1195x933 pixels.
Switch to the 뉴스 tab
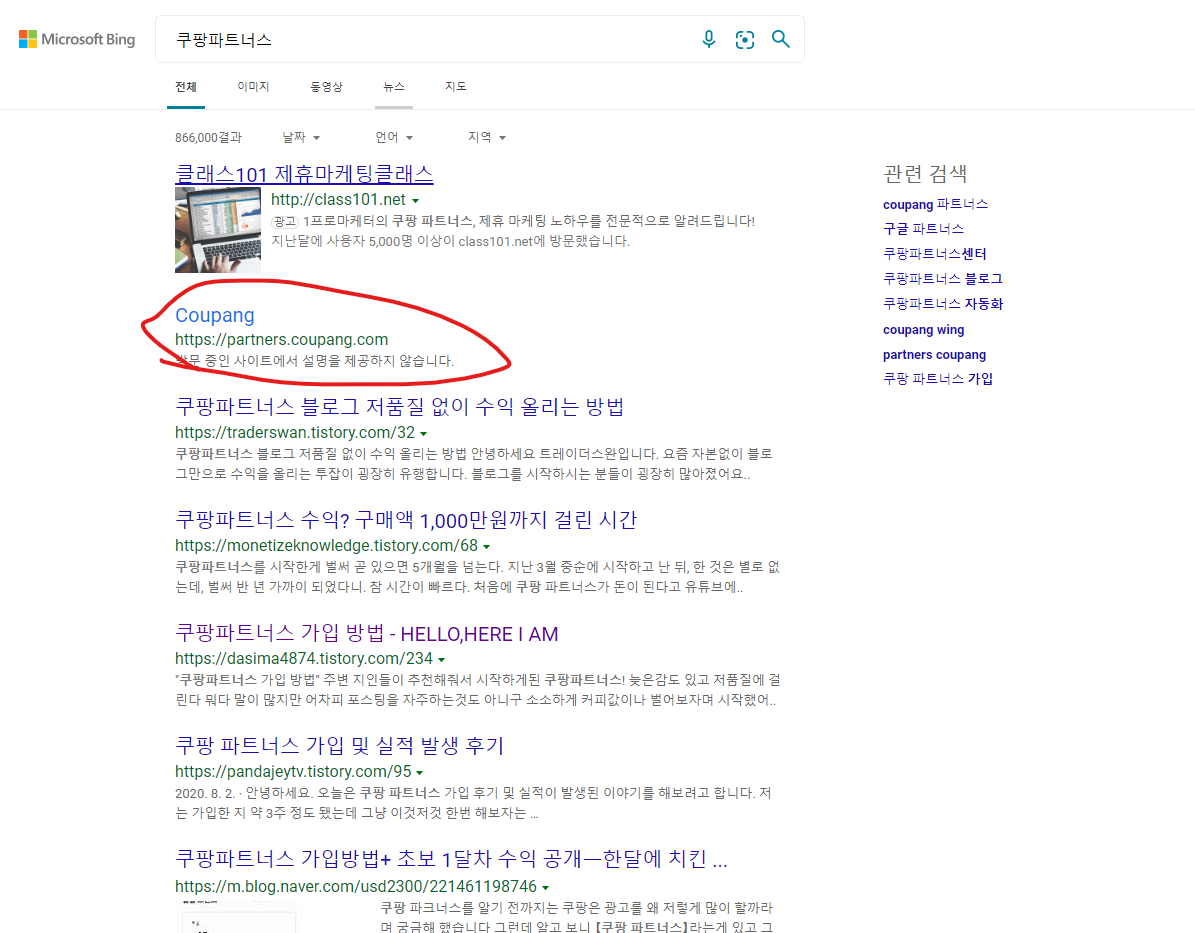point(394,87)
